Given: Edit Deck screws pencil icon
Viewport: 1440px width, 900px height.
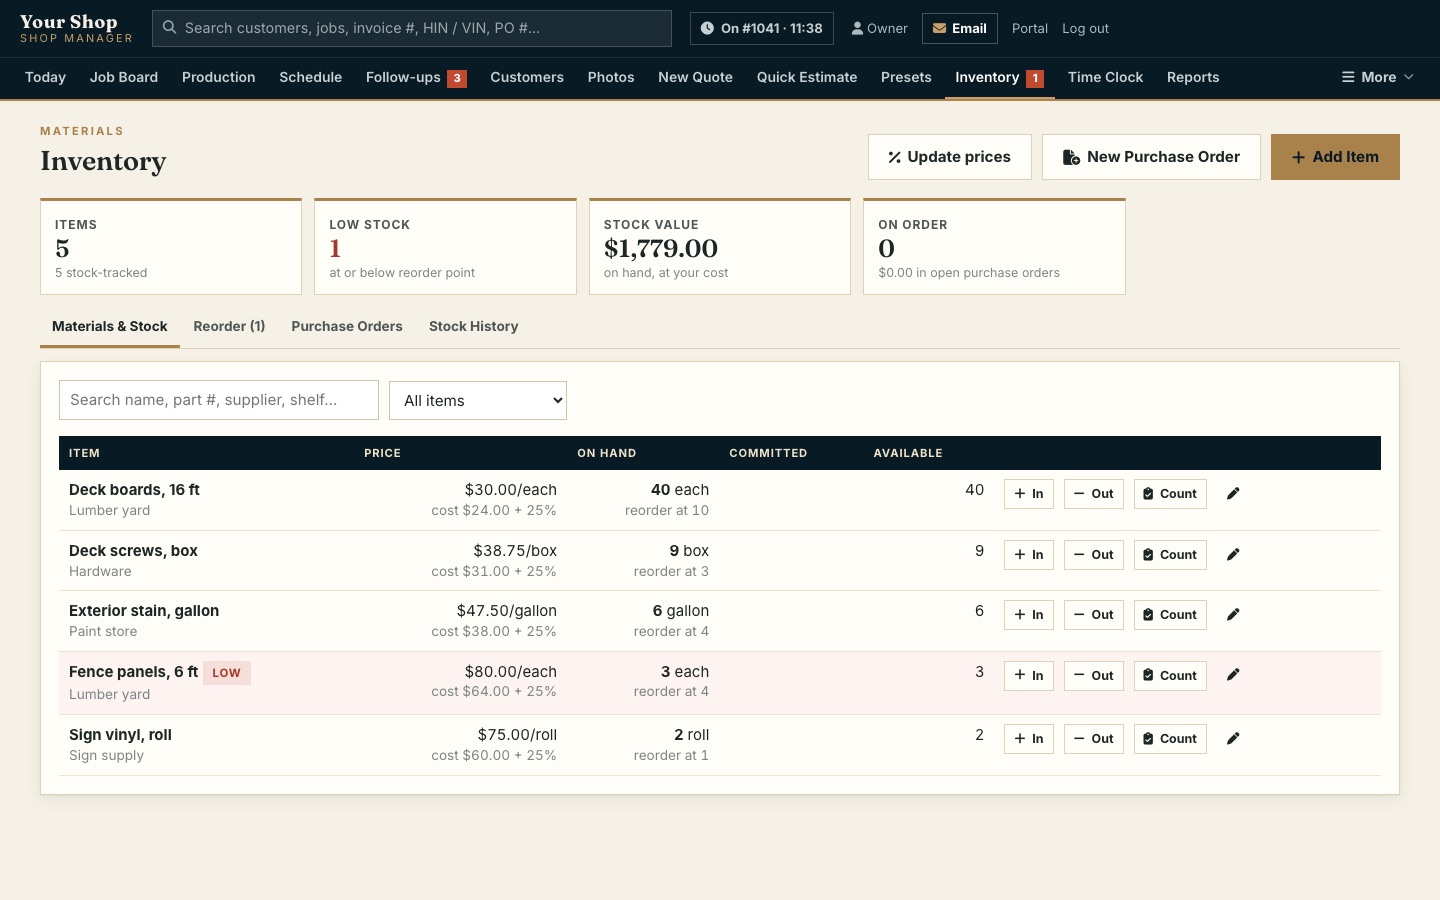Looking at the screenshot, I should (x=1233, y=554).
